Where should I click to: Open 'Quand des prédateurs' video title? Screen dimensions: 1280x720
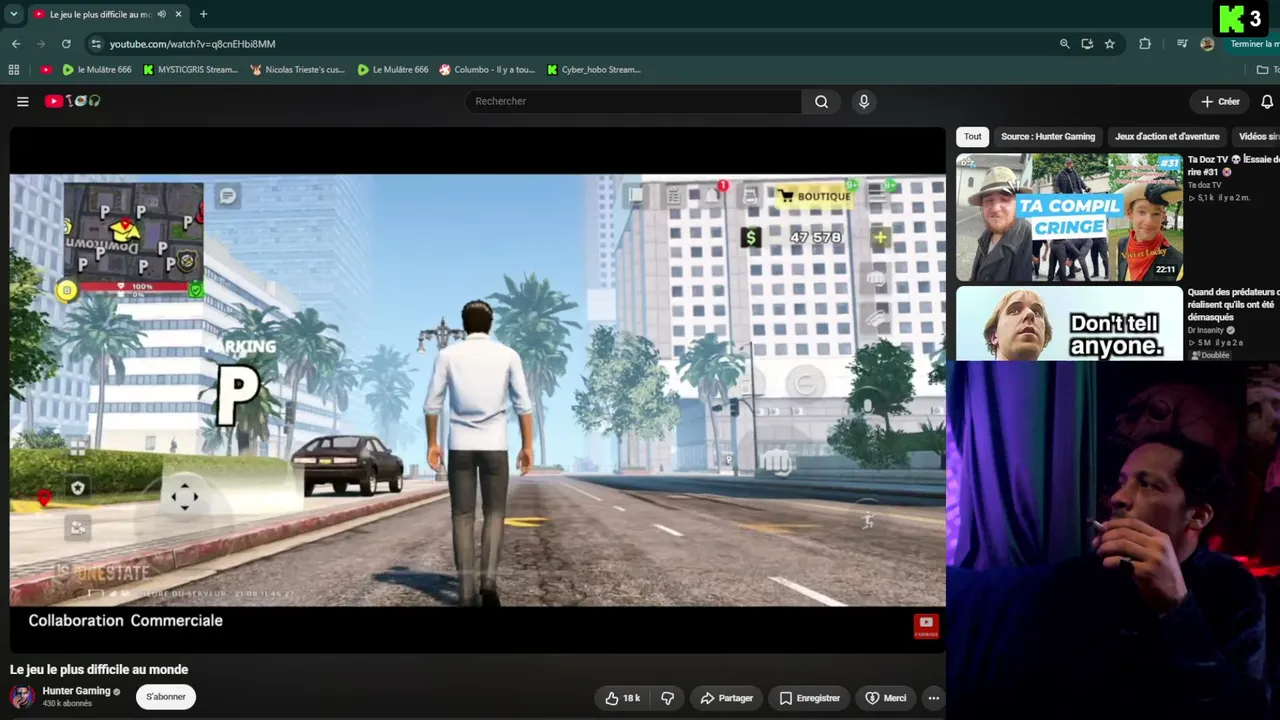(1234, 304)
